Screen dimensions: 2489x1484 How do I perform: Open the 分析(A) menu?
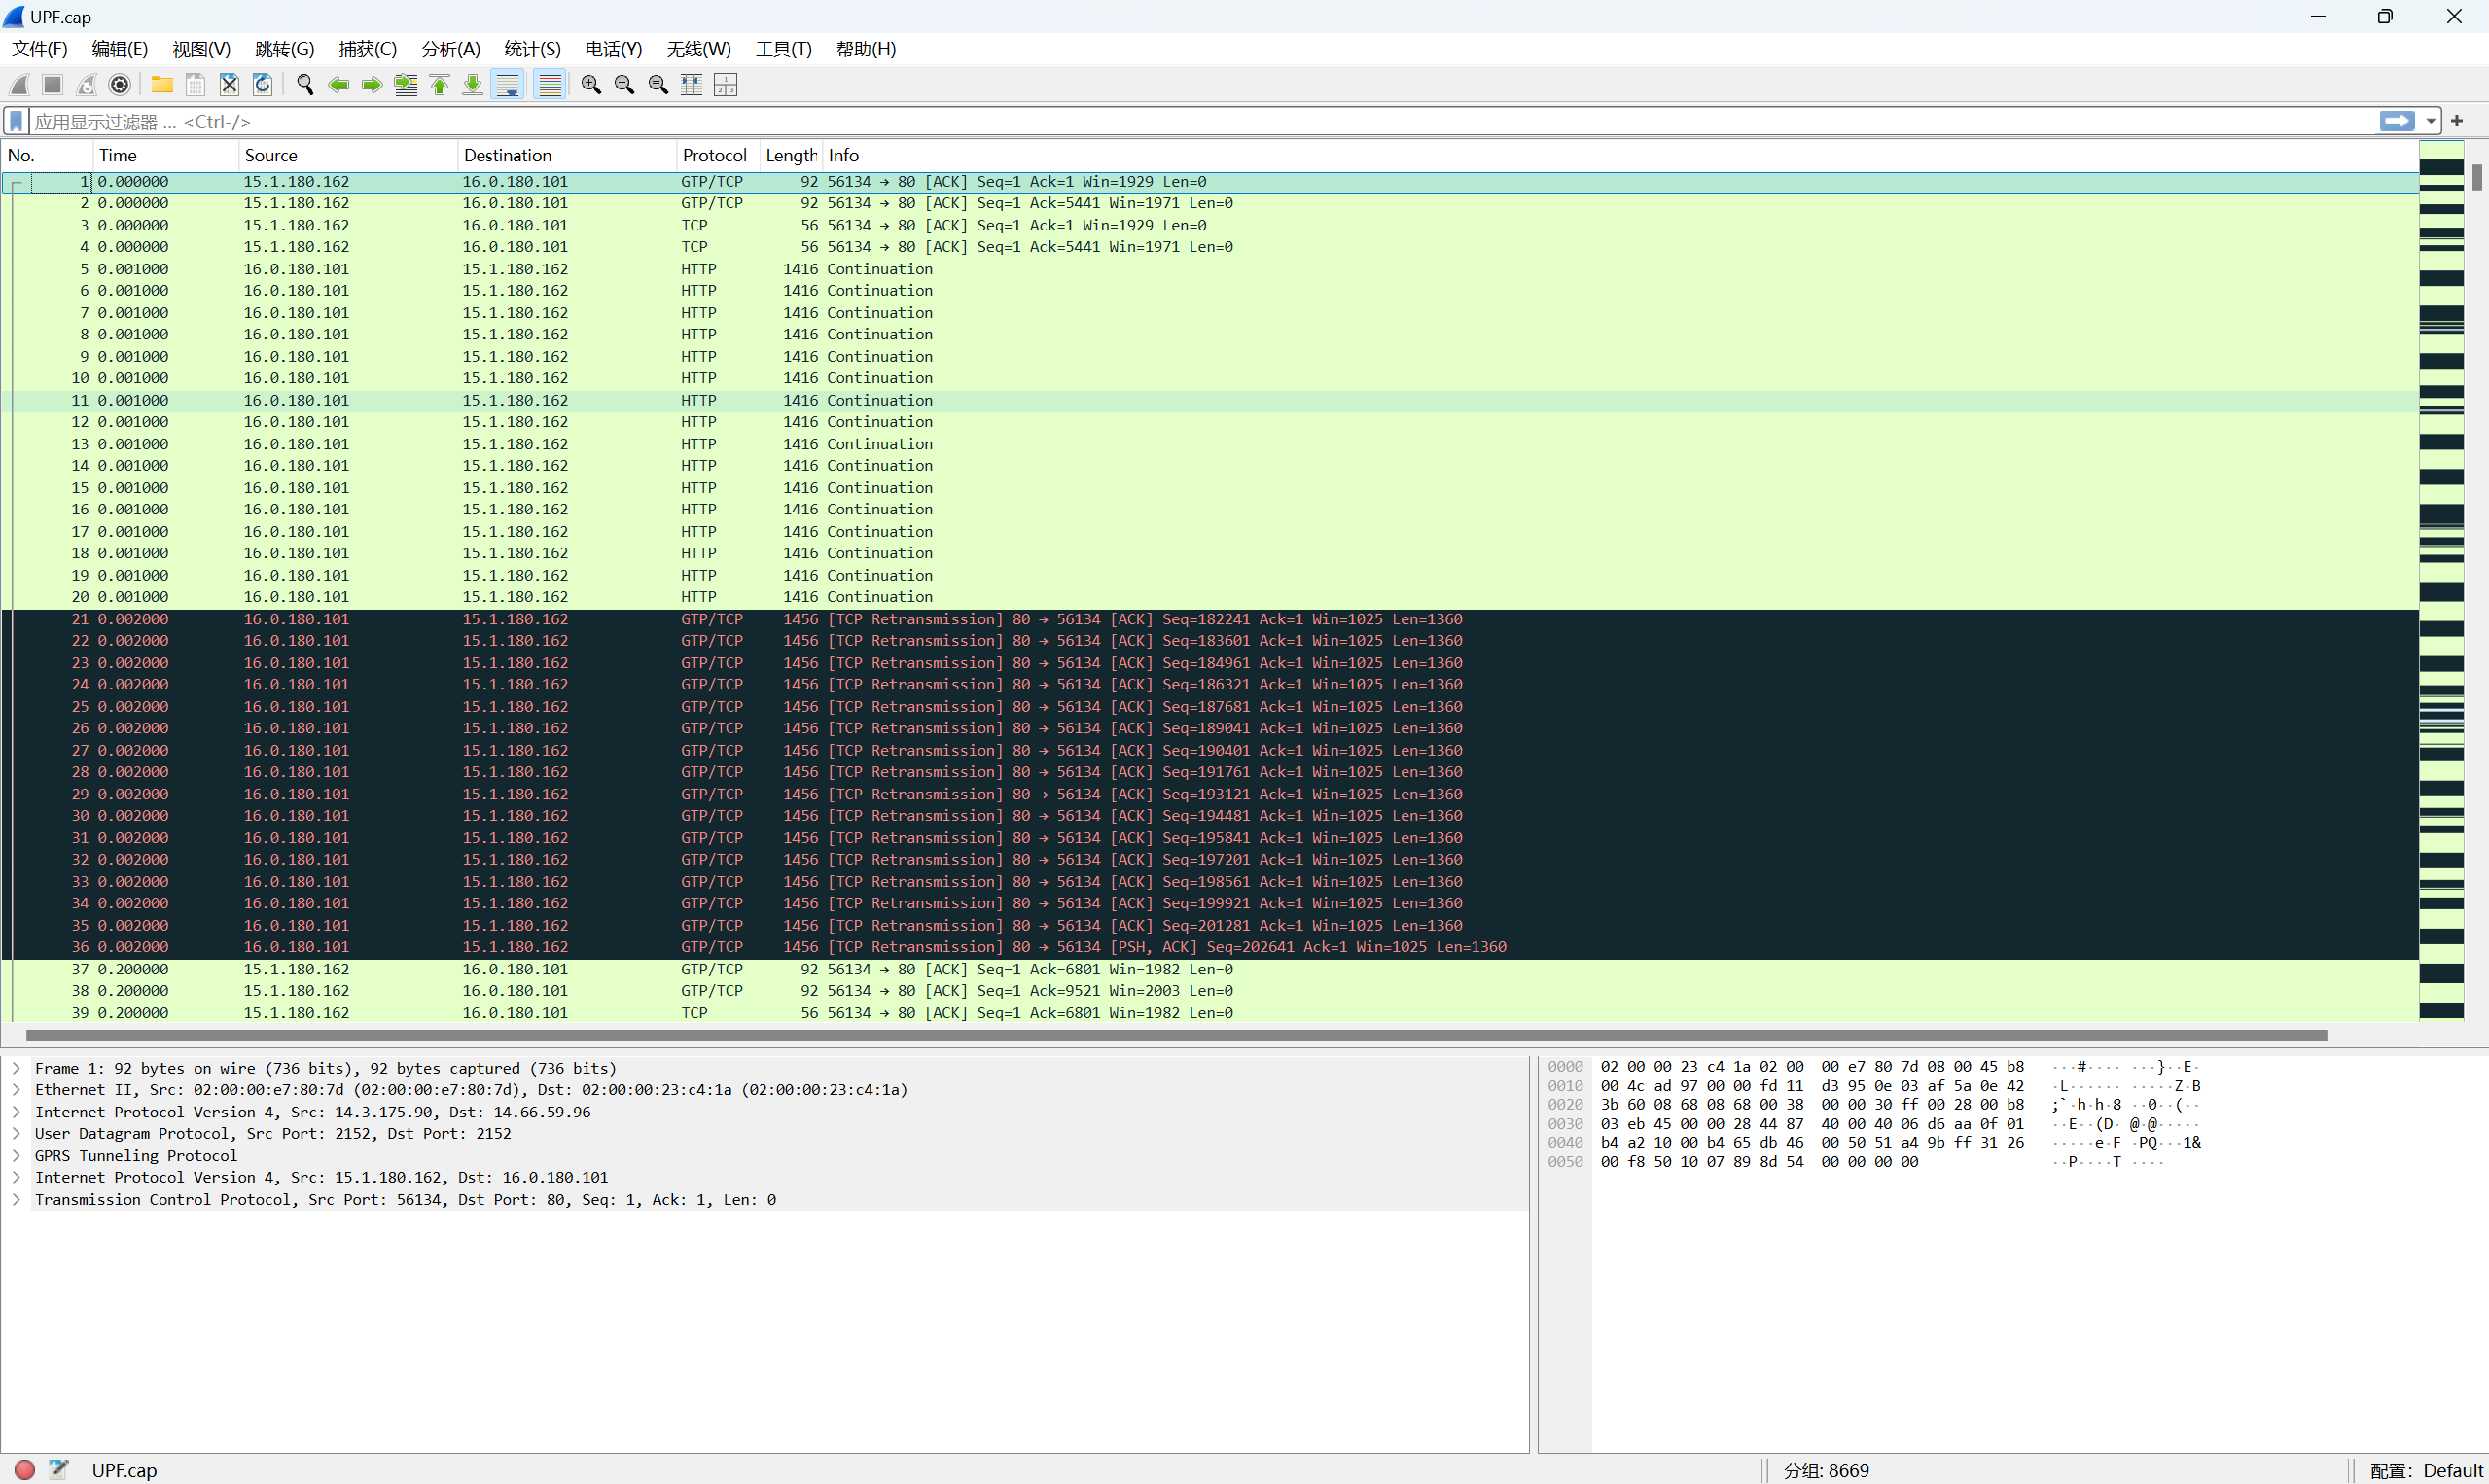(450, 49)
